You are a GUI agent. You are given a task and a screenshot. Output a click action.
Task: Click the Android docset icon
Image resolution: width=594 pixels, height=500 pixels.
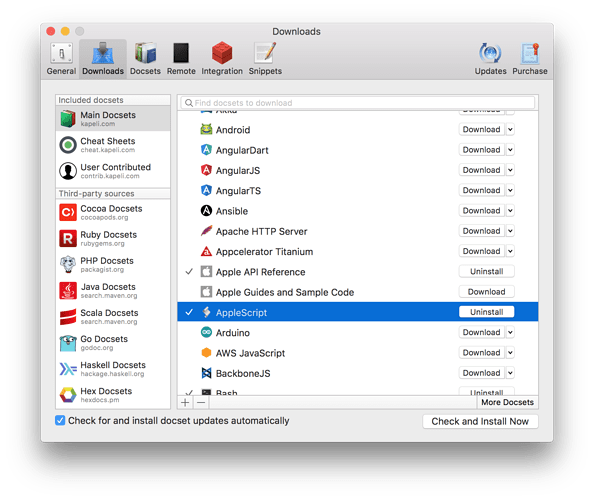tap(206, 130)
